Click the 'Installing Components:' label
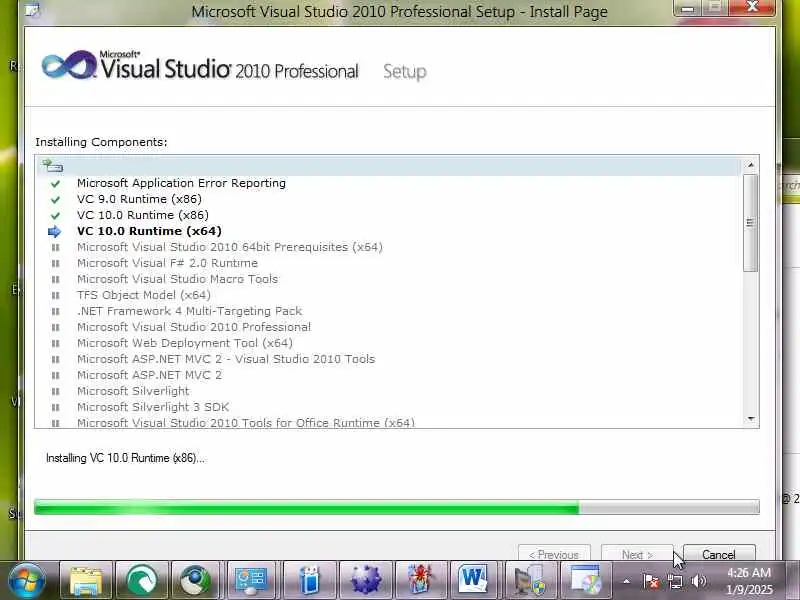800x600 pixels. [x=101, y=142]
